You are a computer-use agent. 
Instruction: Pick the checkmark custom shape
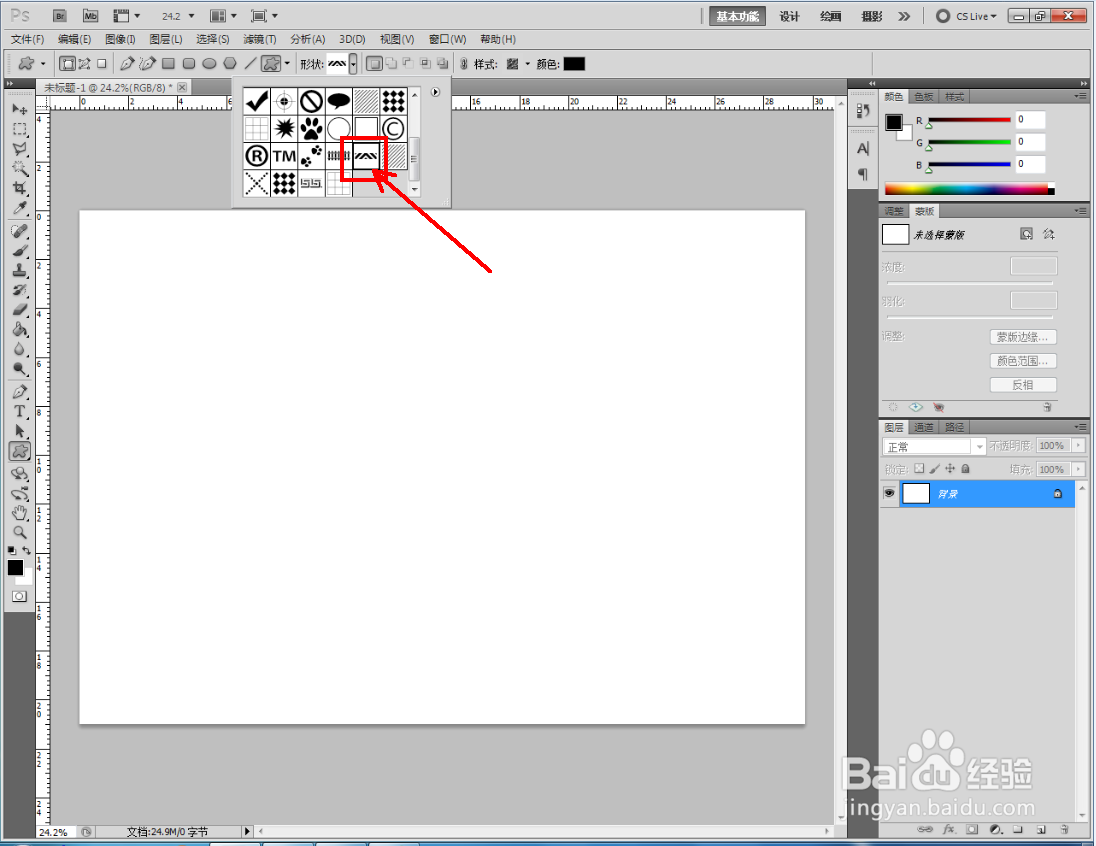tap(257, 101)
